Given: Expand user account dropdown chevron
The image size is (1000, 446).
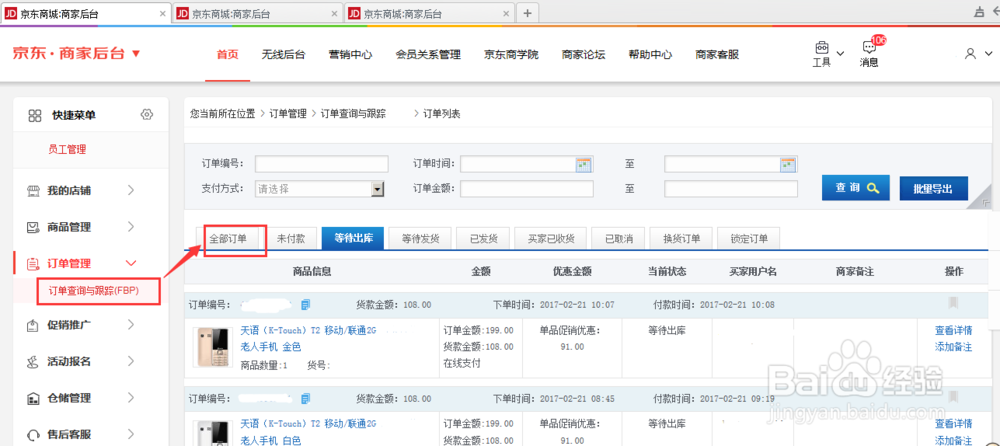Looking at the screenshot, I should click(988, 54).
